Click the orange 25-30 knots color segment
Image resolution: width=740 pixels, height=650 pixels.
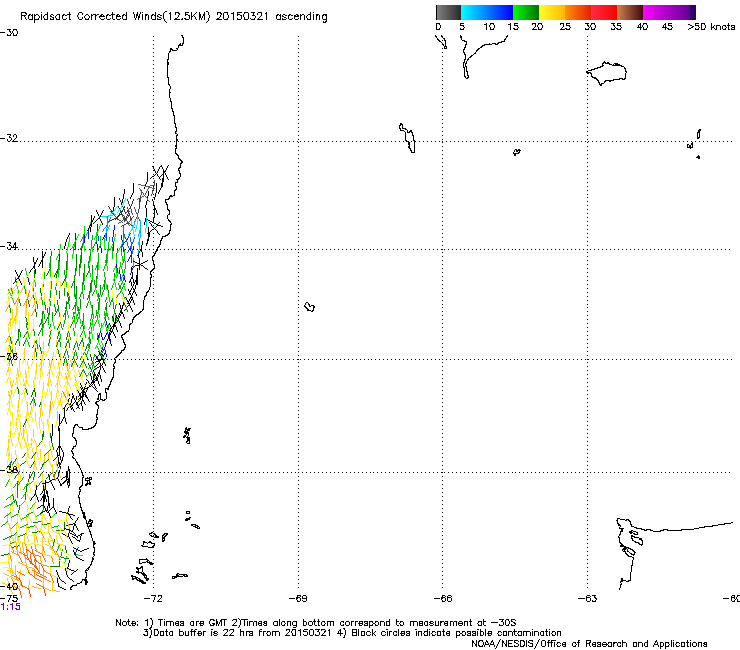pos(578,12)
